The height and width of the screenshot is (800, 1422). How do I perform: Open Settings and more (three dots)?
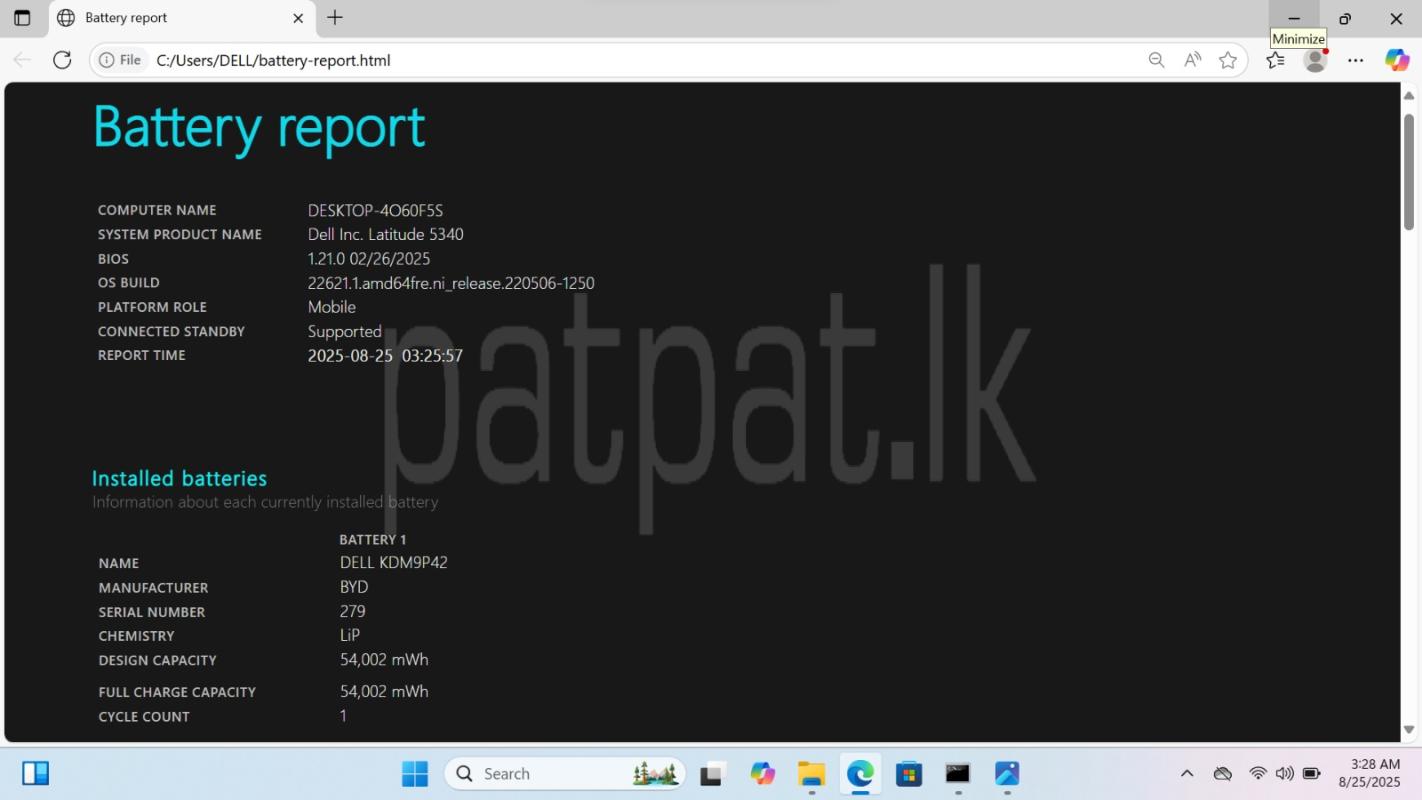coord(1355,60)
